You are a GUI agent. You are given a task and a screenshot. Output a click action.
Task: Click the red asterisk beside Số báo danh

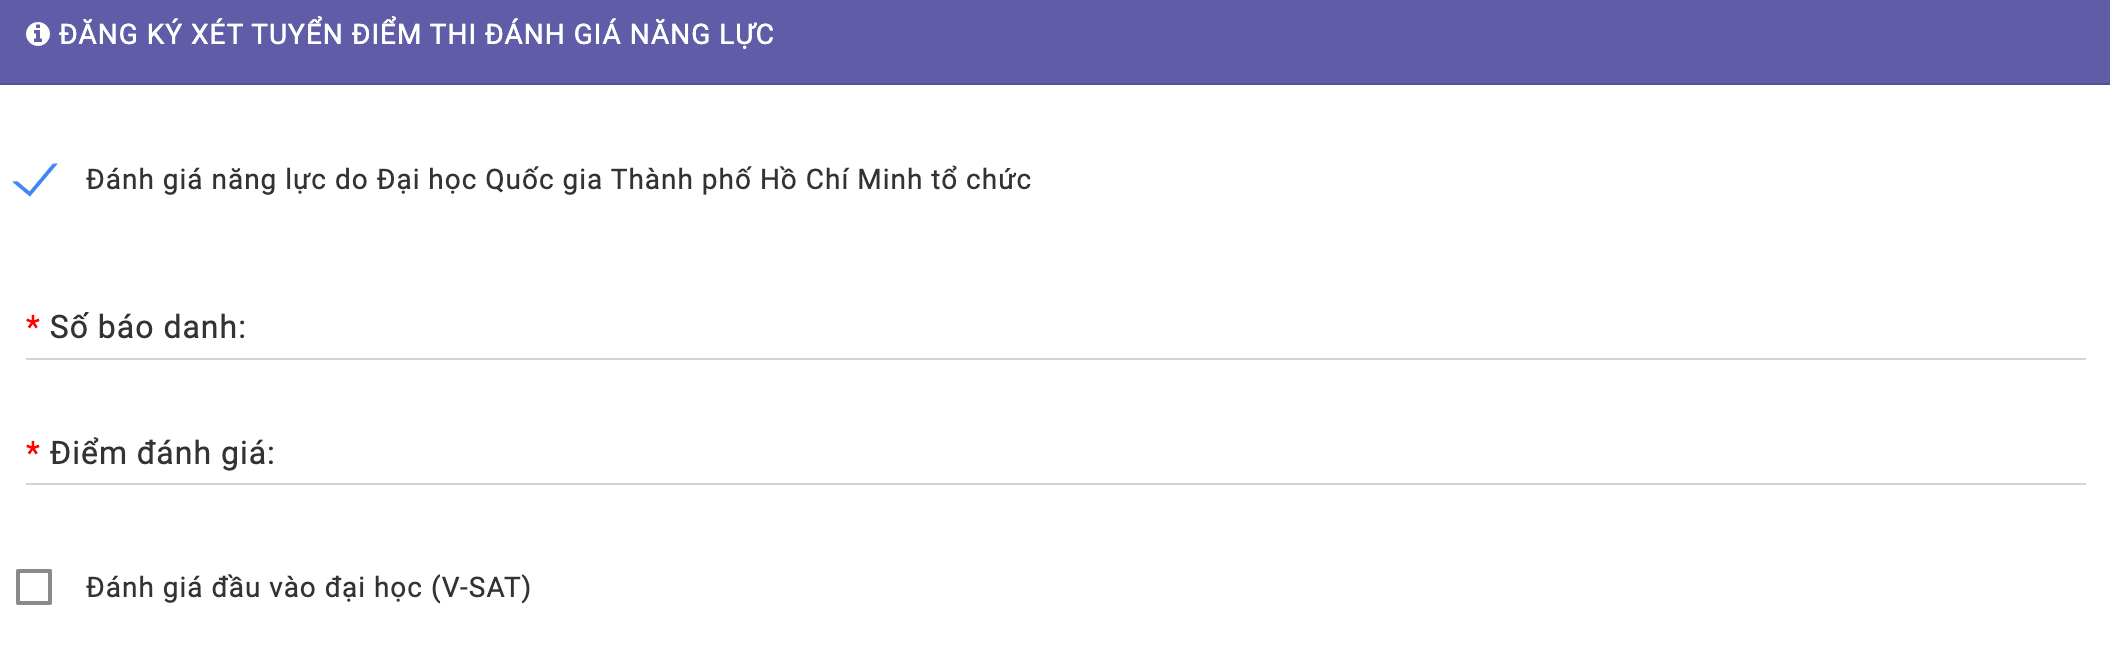pos(33,325)
